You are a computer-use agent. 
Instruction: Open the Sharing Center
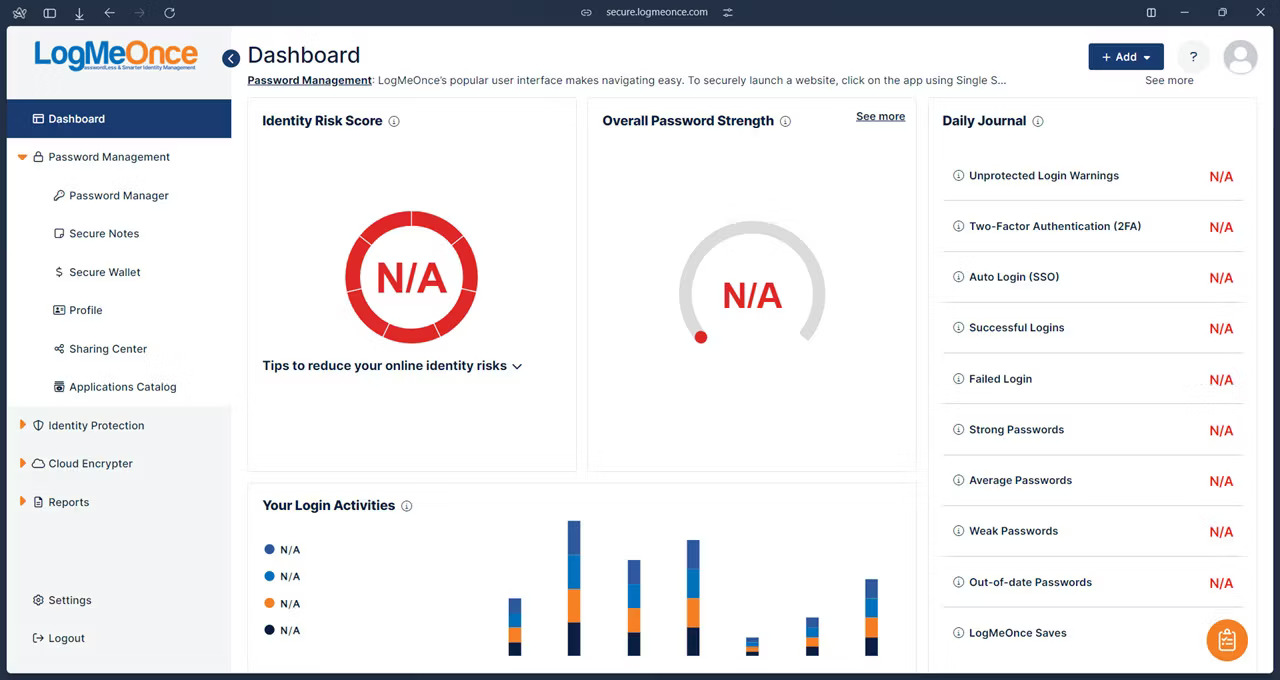point(108,348)
